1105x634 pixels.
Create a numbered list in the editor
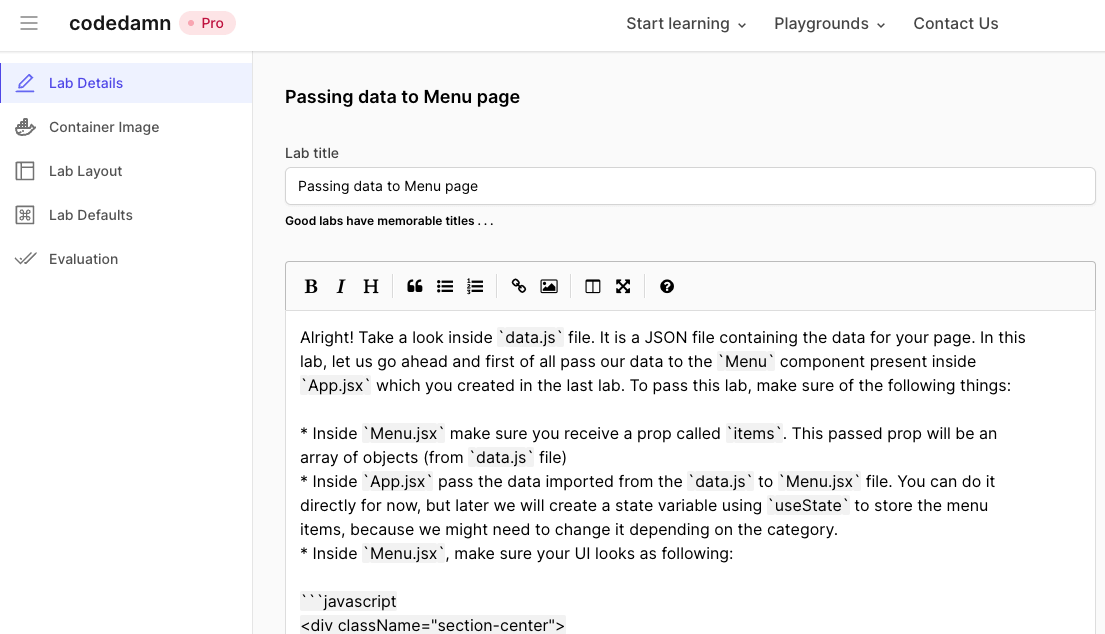point(475,287)
